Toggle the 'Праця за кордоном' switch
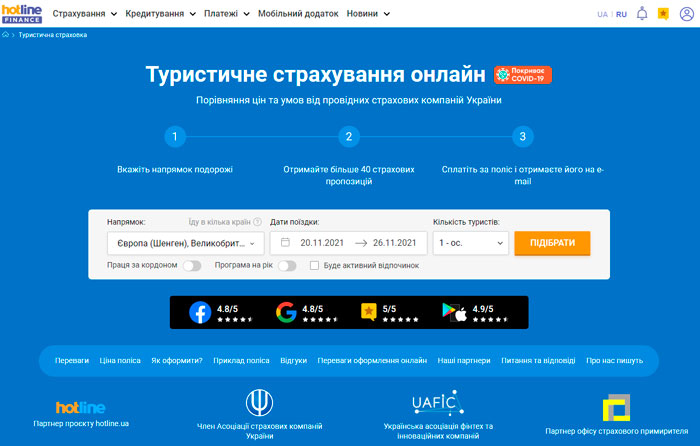 point(191,266)
